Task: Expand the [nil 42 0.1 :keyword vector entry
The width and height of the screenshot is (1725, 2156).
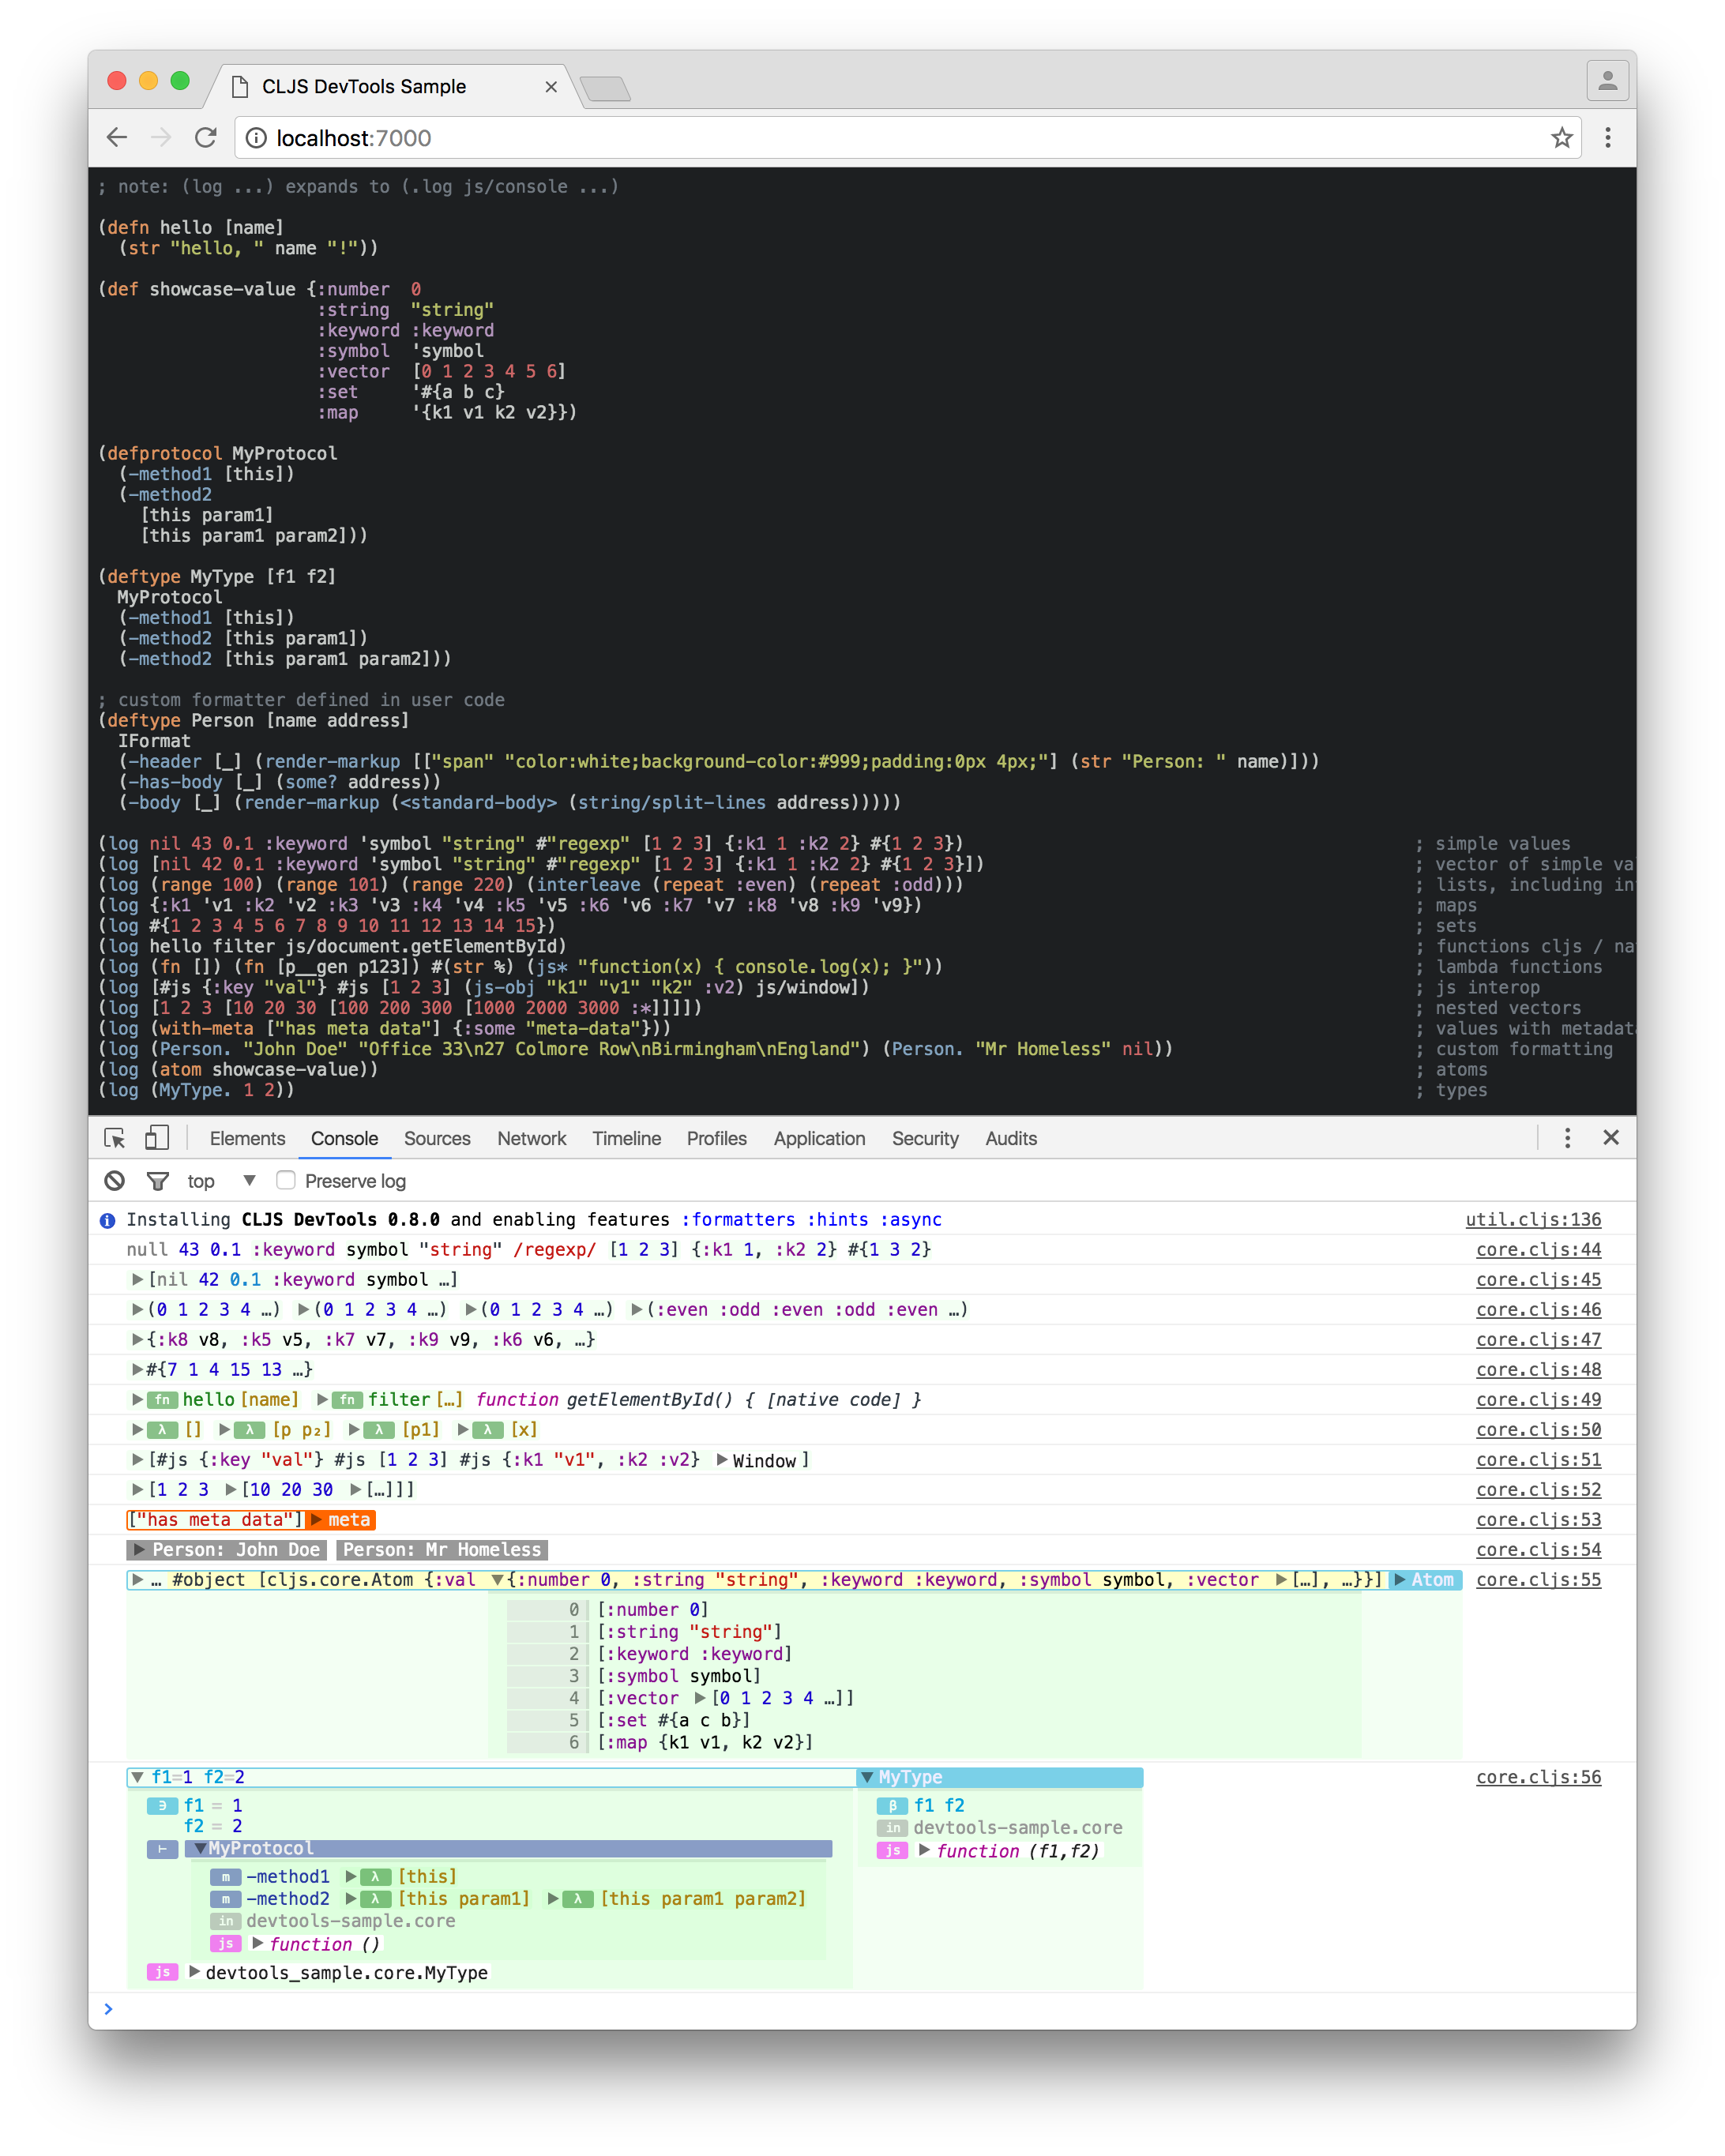Action: [x=138, y=1279]
